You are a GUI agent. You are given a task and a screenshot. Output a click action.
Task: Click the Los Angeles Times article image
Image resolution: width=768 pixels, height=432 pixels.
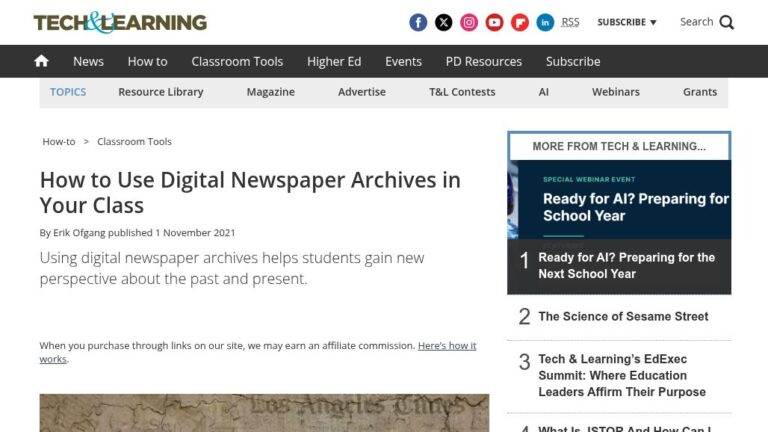[264, 413]
